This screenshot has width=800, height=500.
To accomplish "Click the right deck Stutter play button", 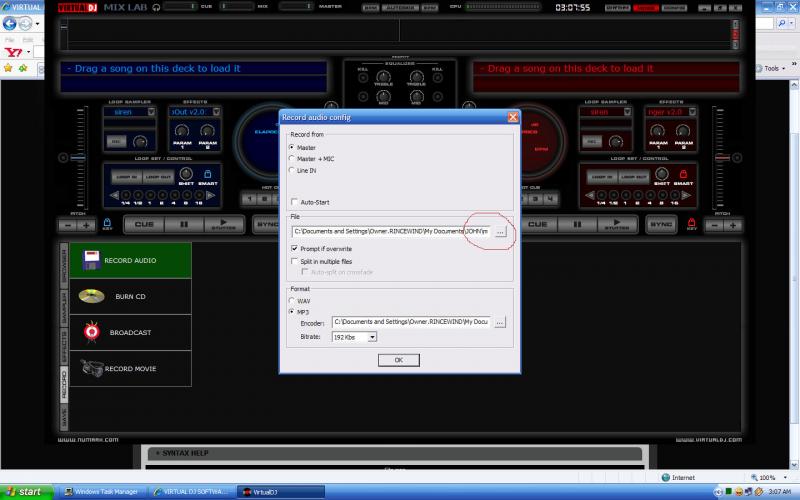I will click(617, 224).
